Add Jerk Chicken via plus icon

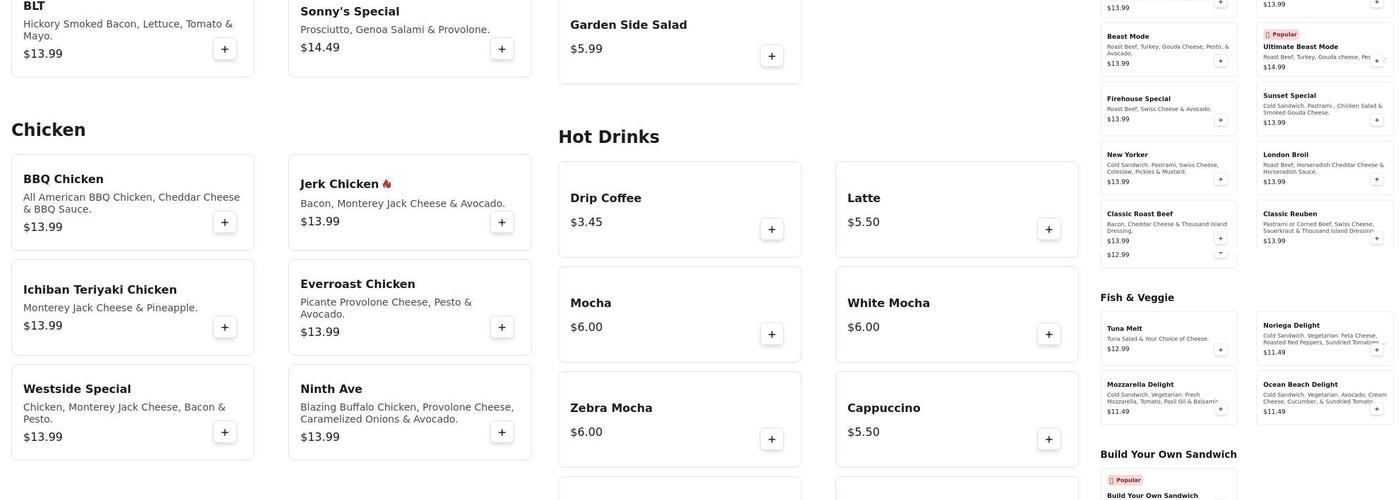[502, 222]
